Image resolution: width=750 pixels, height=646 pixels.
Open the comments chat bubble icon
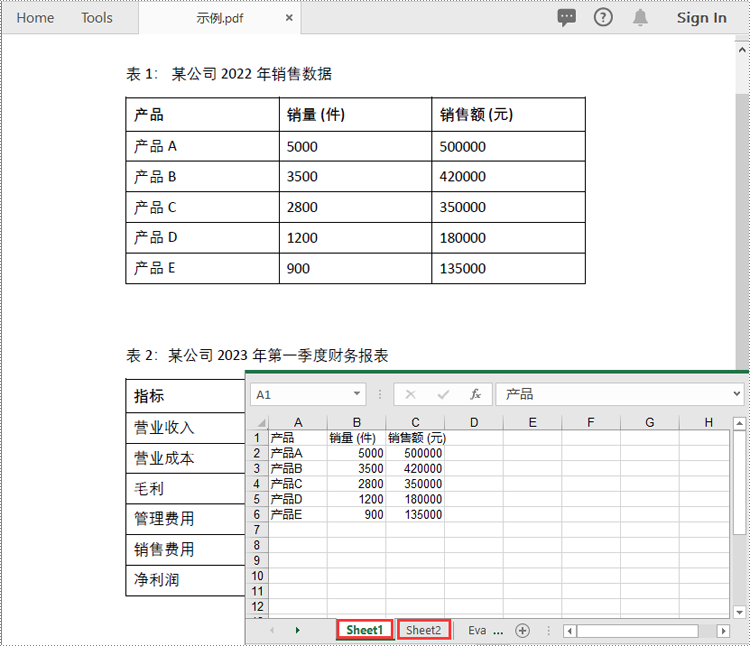coord(567,18)
